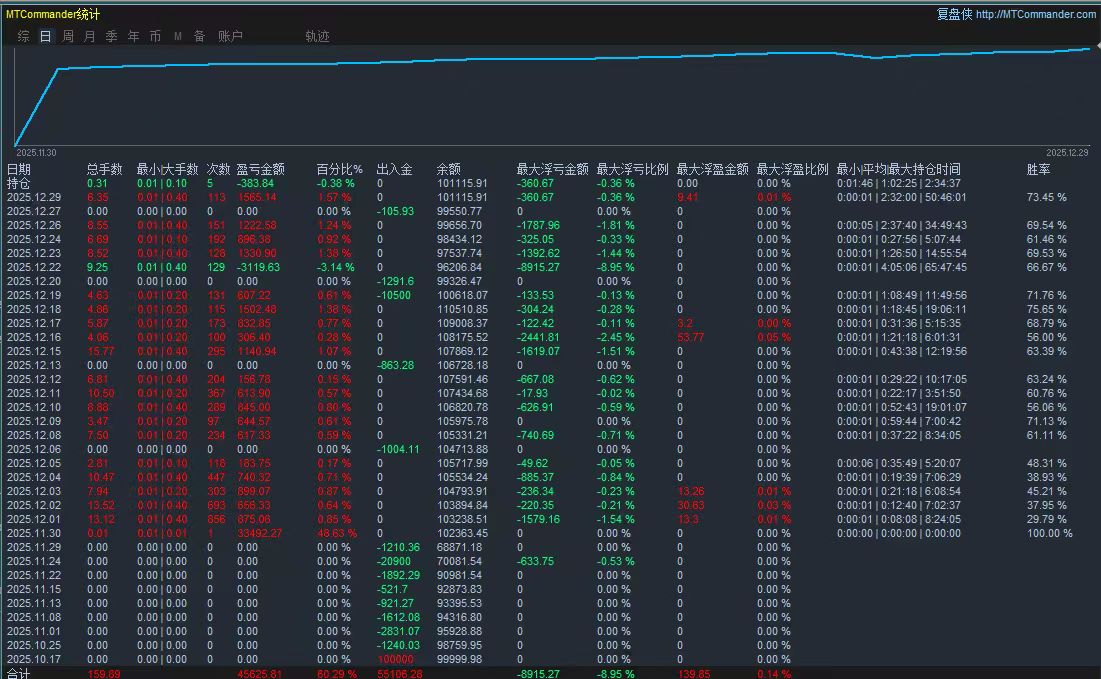Switch to the 月 monthly tab

click(89, 36)
